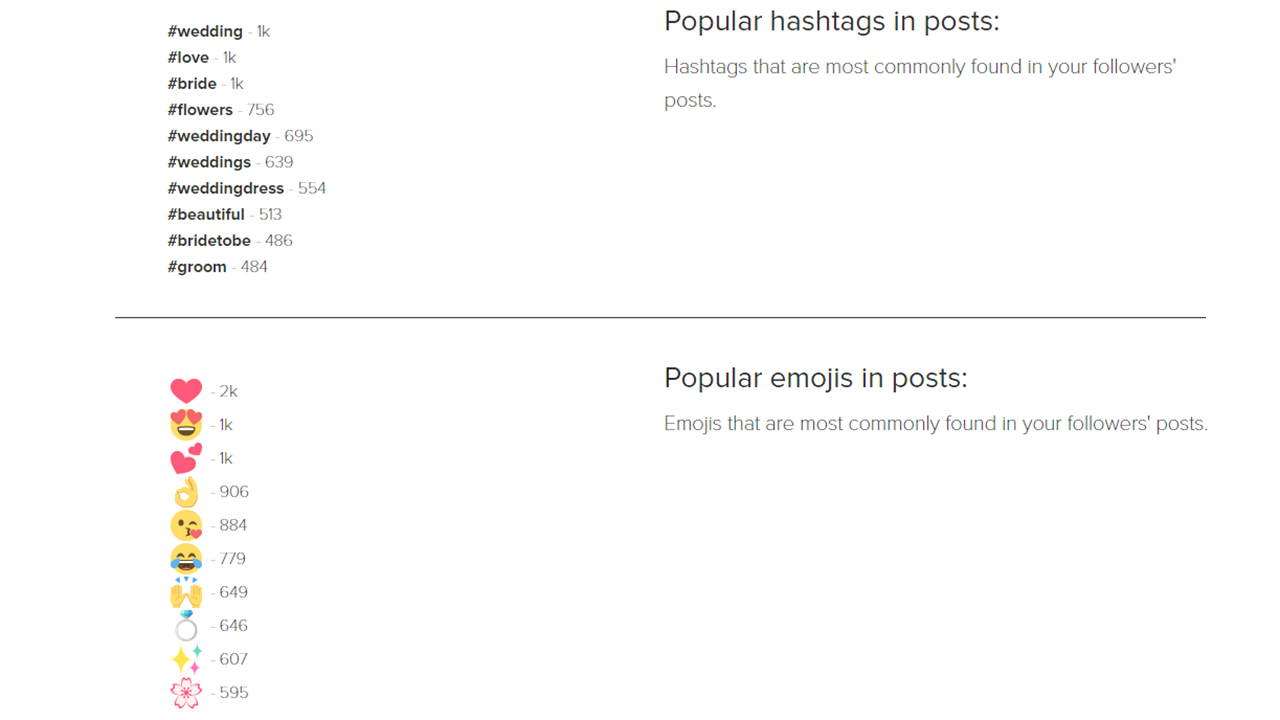Select the cherry blossom flower emoji

pyautogui.click(x=186, y=693)
